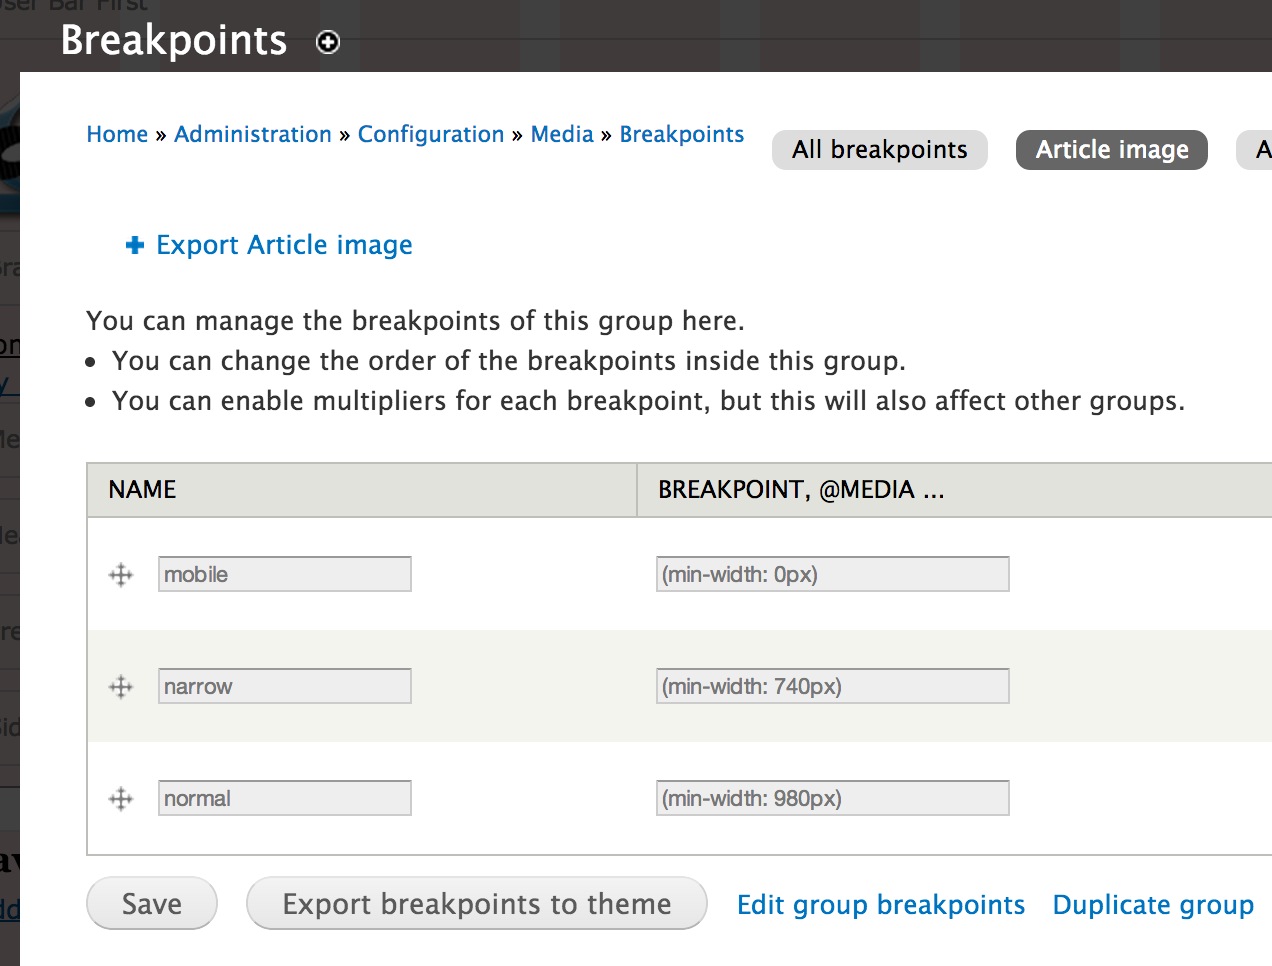Go to Configuration from the breadcrumb
The width and height of the screenshot is (1272, 966).
[x=431, y=133]
